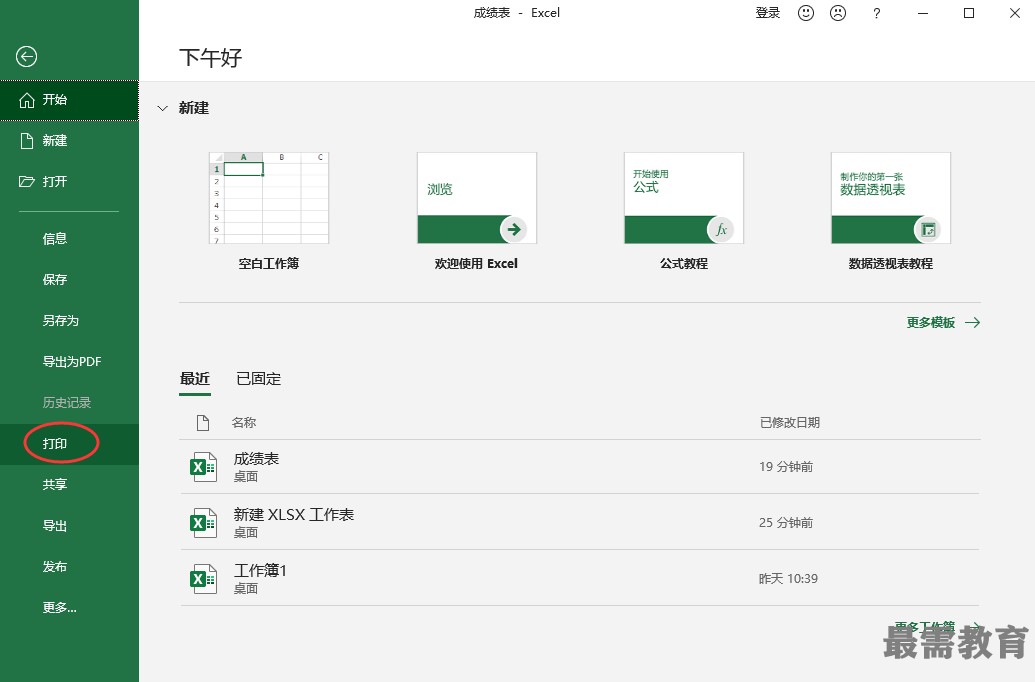Screen dimensions: 1035x682
Task: Click the Excel file icon beside 工作簿1
Action: coord(203,579)
